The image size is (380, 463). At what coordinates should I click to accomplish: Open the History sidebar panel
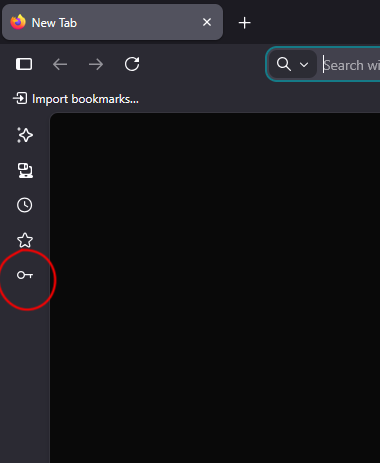(x=25, y=205)
